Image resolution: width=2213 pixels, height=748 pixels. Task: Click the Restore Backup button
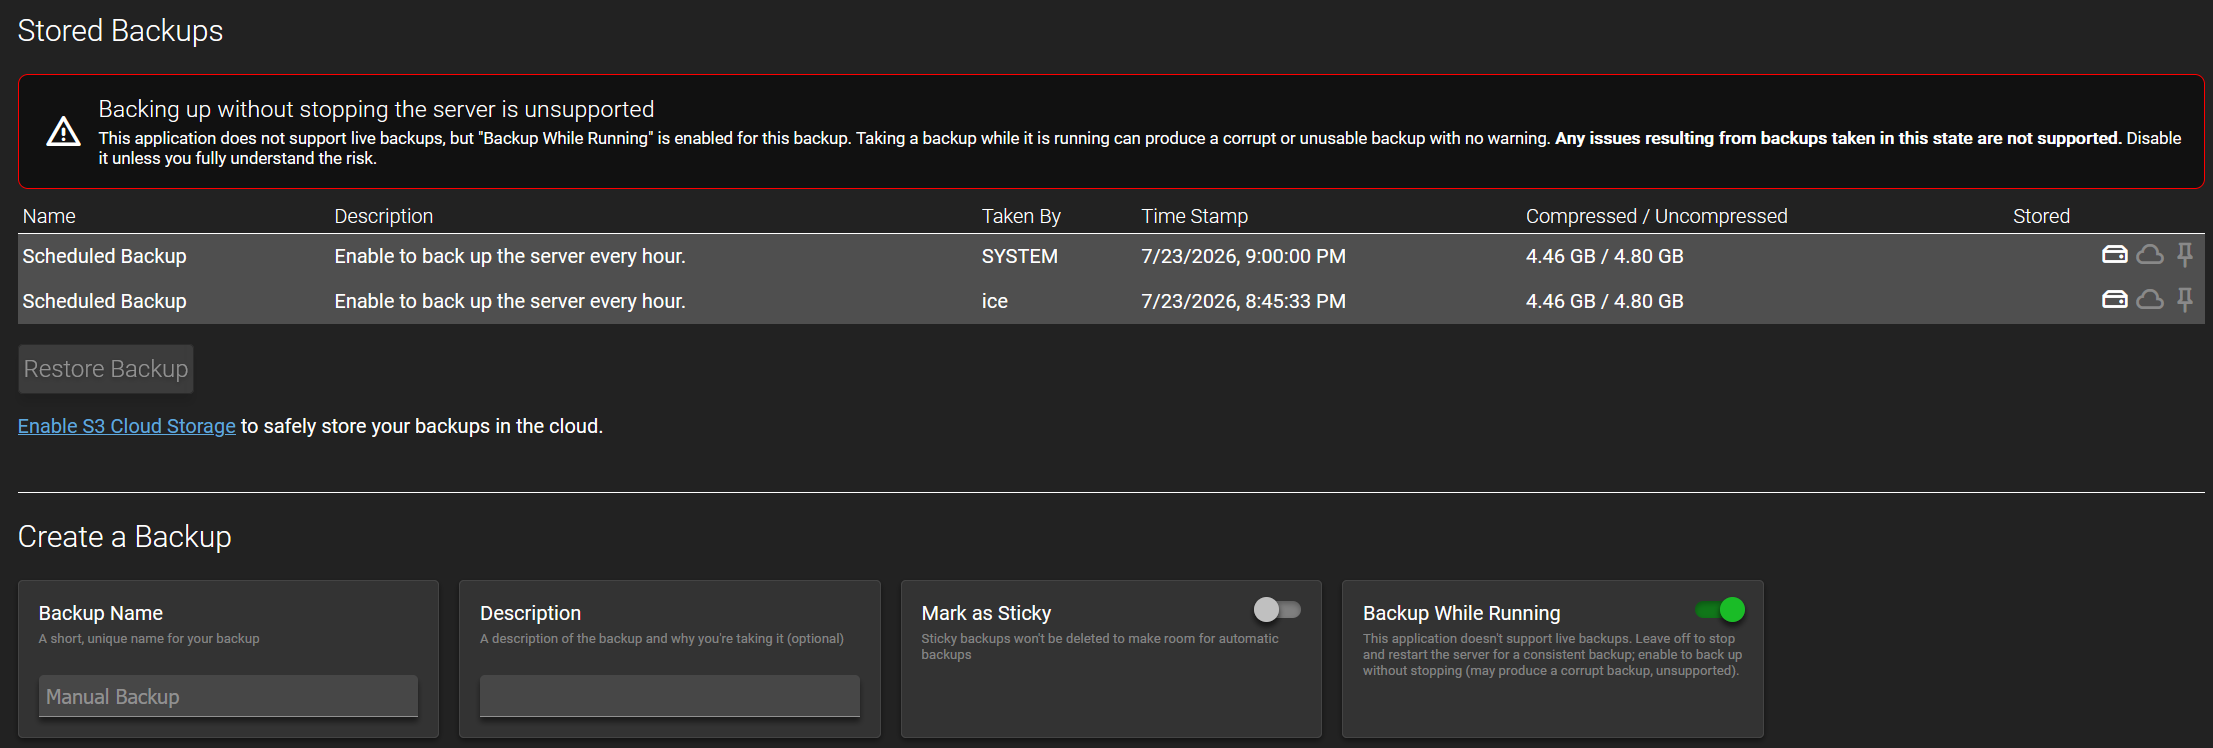click(106, 369)
